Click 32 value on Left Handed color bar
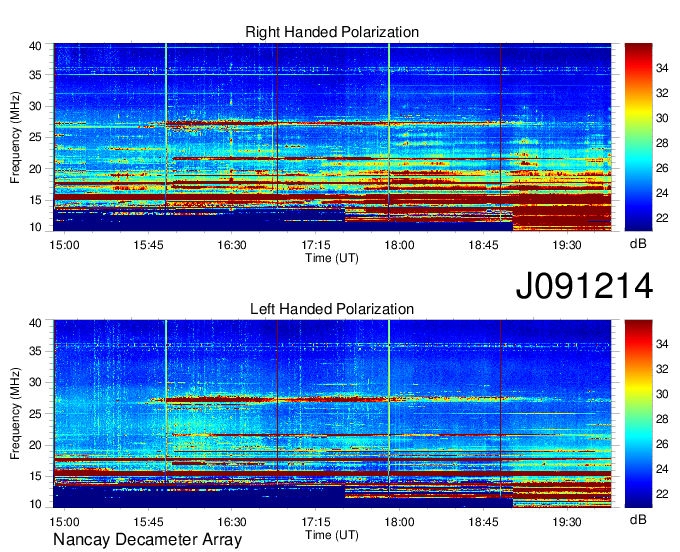 pyautogui.click(x=662, y=369)
